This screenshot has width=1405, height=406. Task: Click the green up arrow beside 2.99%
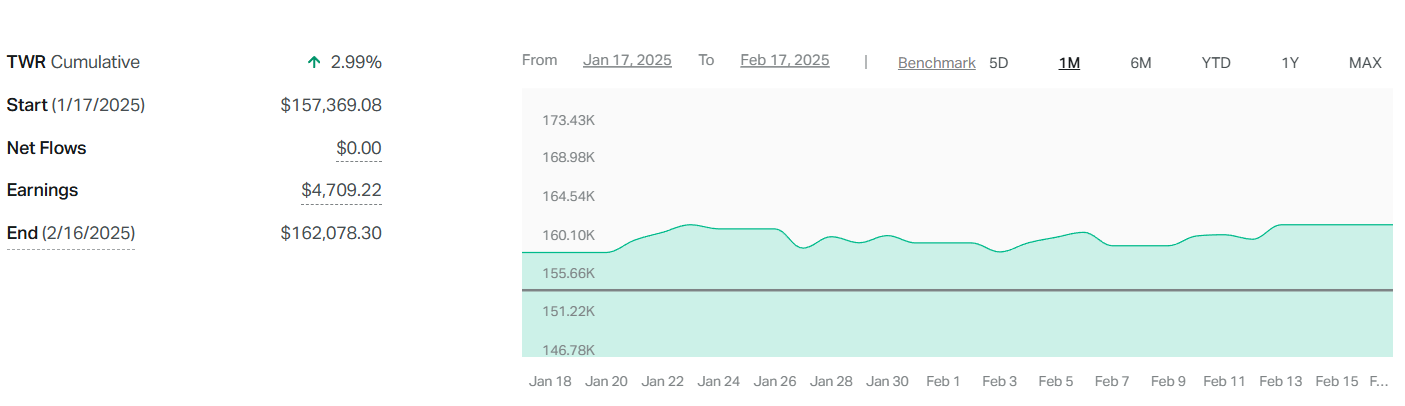point(314,62)
